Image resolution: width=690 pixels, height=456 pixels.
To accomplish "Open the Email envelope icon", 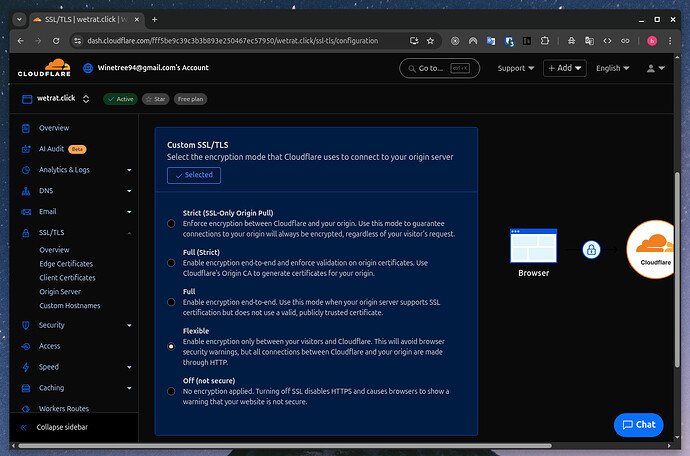I will click(x=26, y=212).
